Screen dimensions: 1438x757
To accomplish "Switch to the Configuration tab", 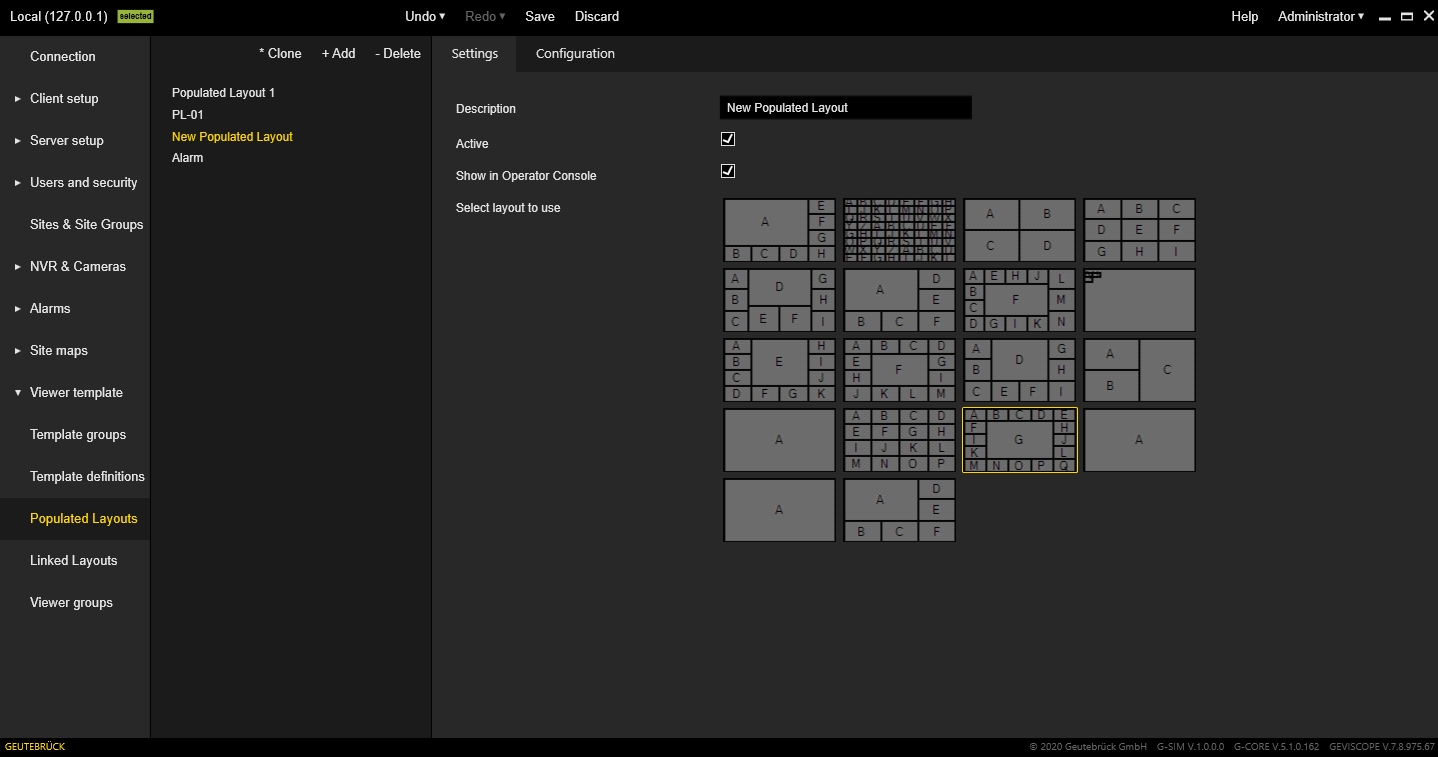I will [575, 54].
